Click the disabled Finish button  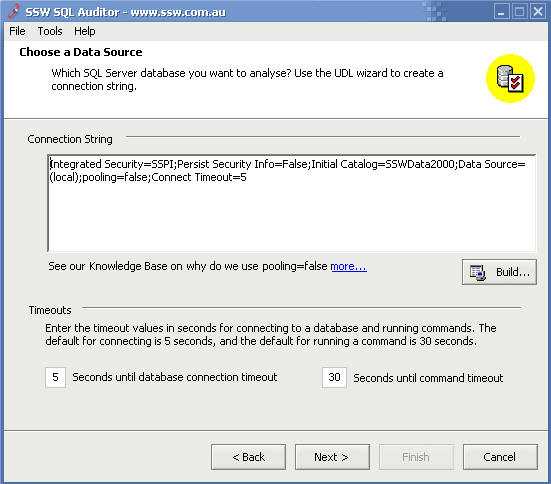(416, 457)
